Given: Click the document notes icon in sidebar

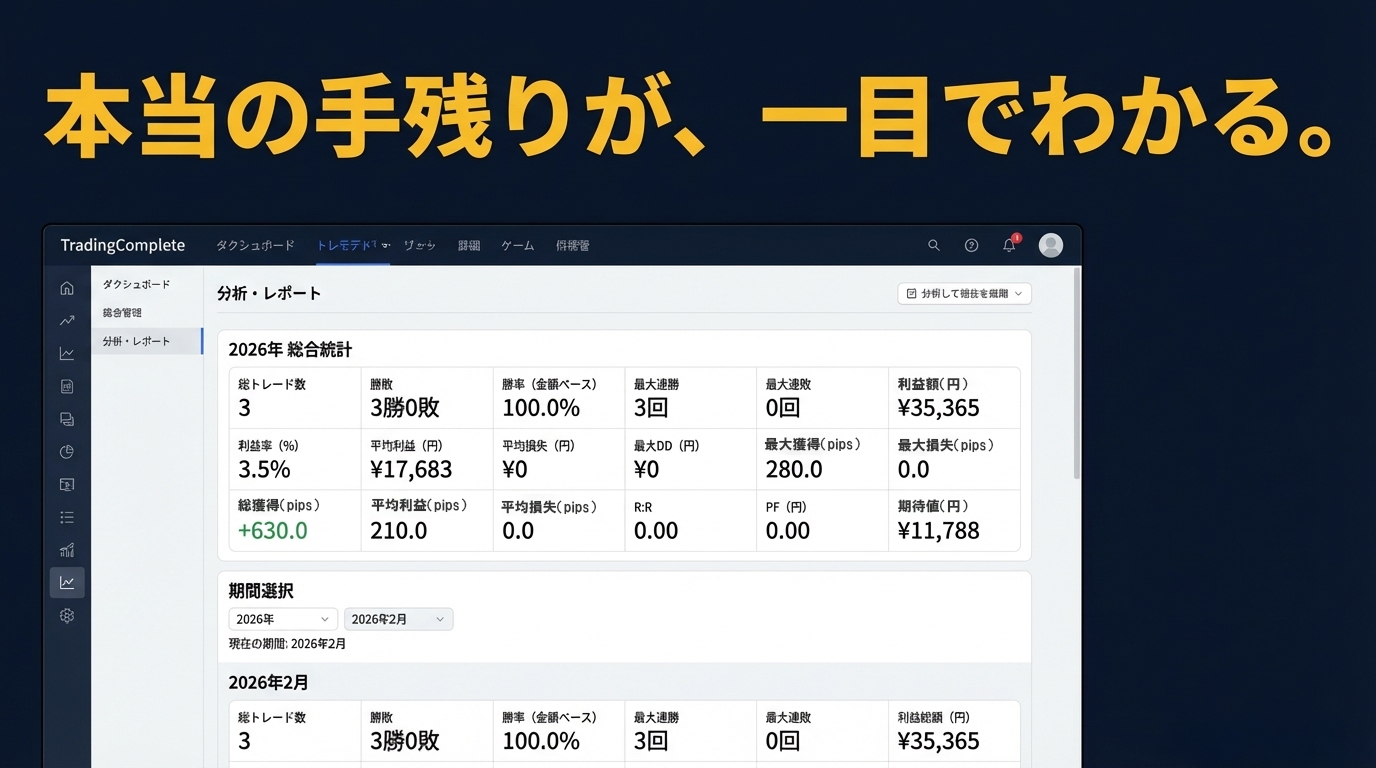Looking at the screenshot, I should [66, 385].
